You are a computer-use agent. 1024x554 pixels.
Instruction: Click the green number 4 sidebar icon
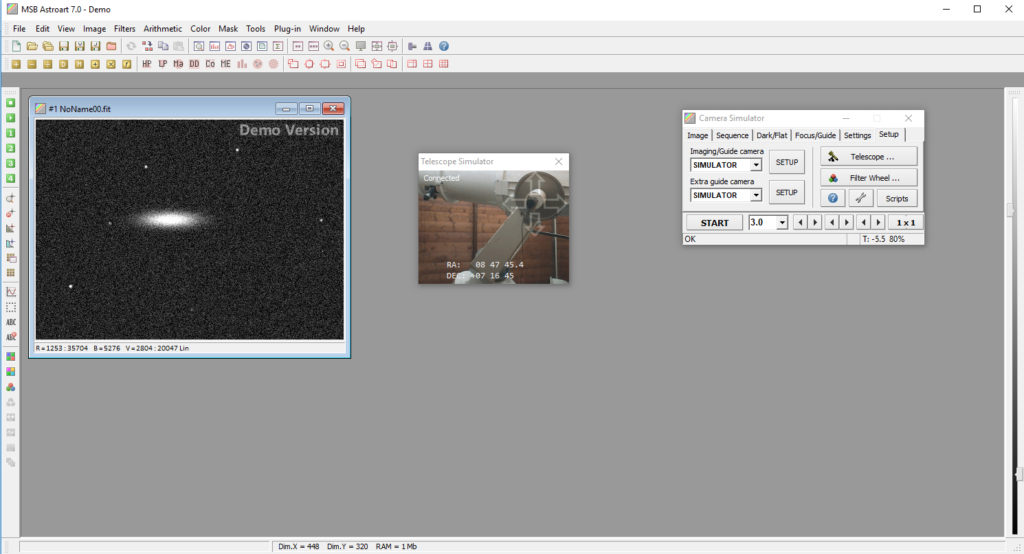10,178
